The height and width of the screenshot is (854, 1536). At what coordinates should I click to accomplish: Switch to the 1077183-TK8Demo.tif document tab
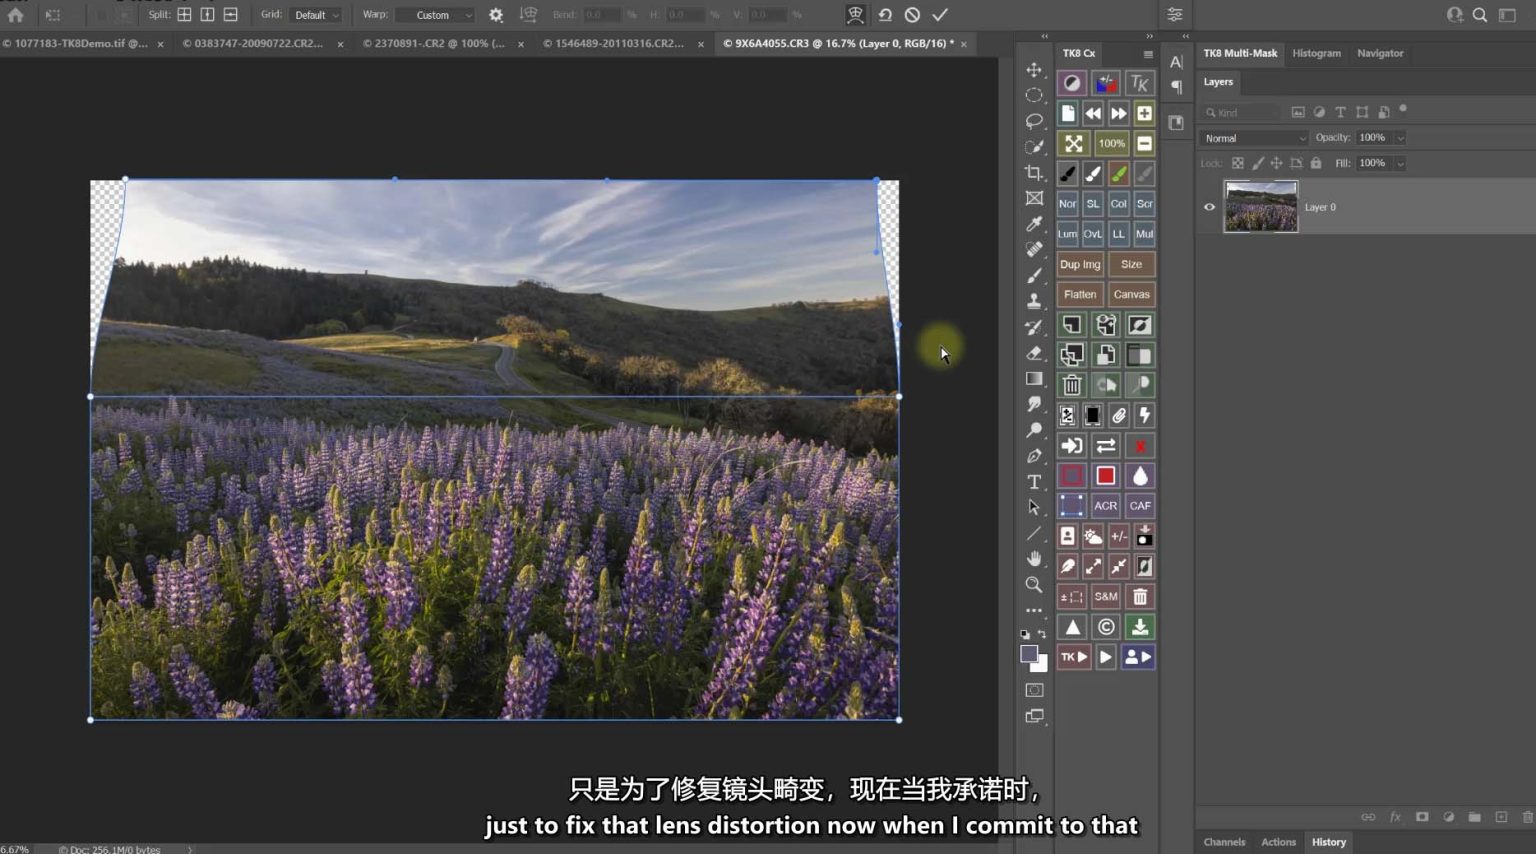pyautogui.click(x=75, y=44)
